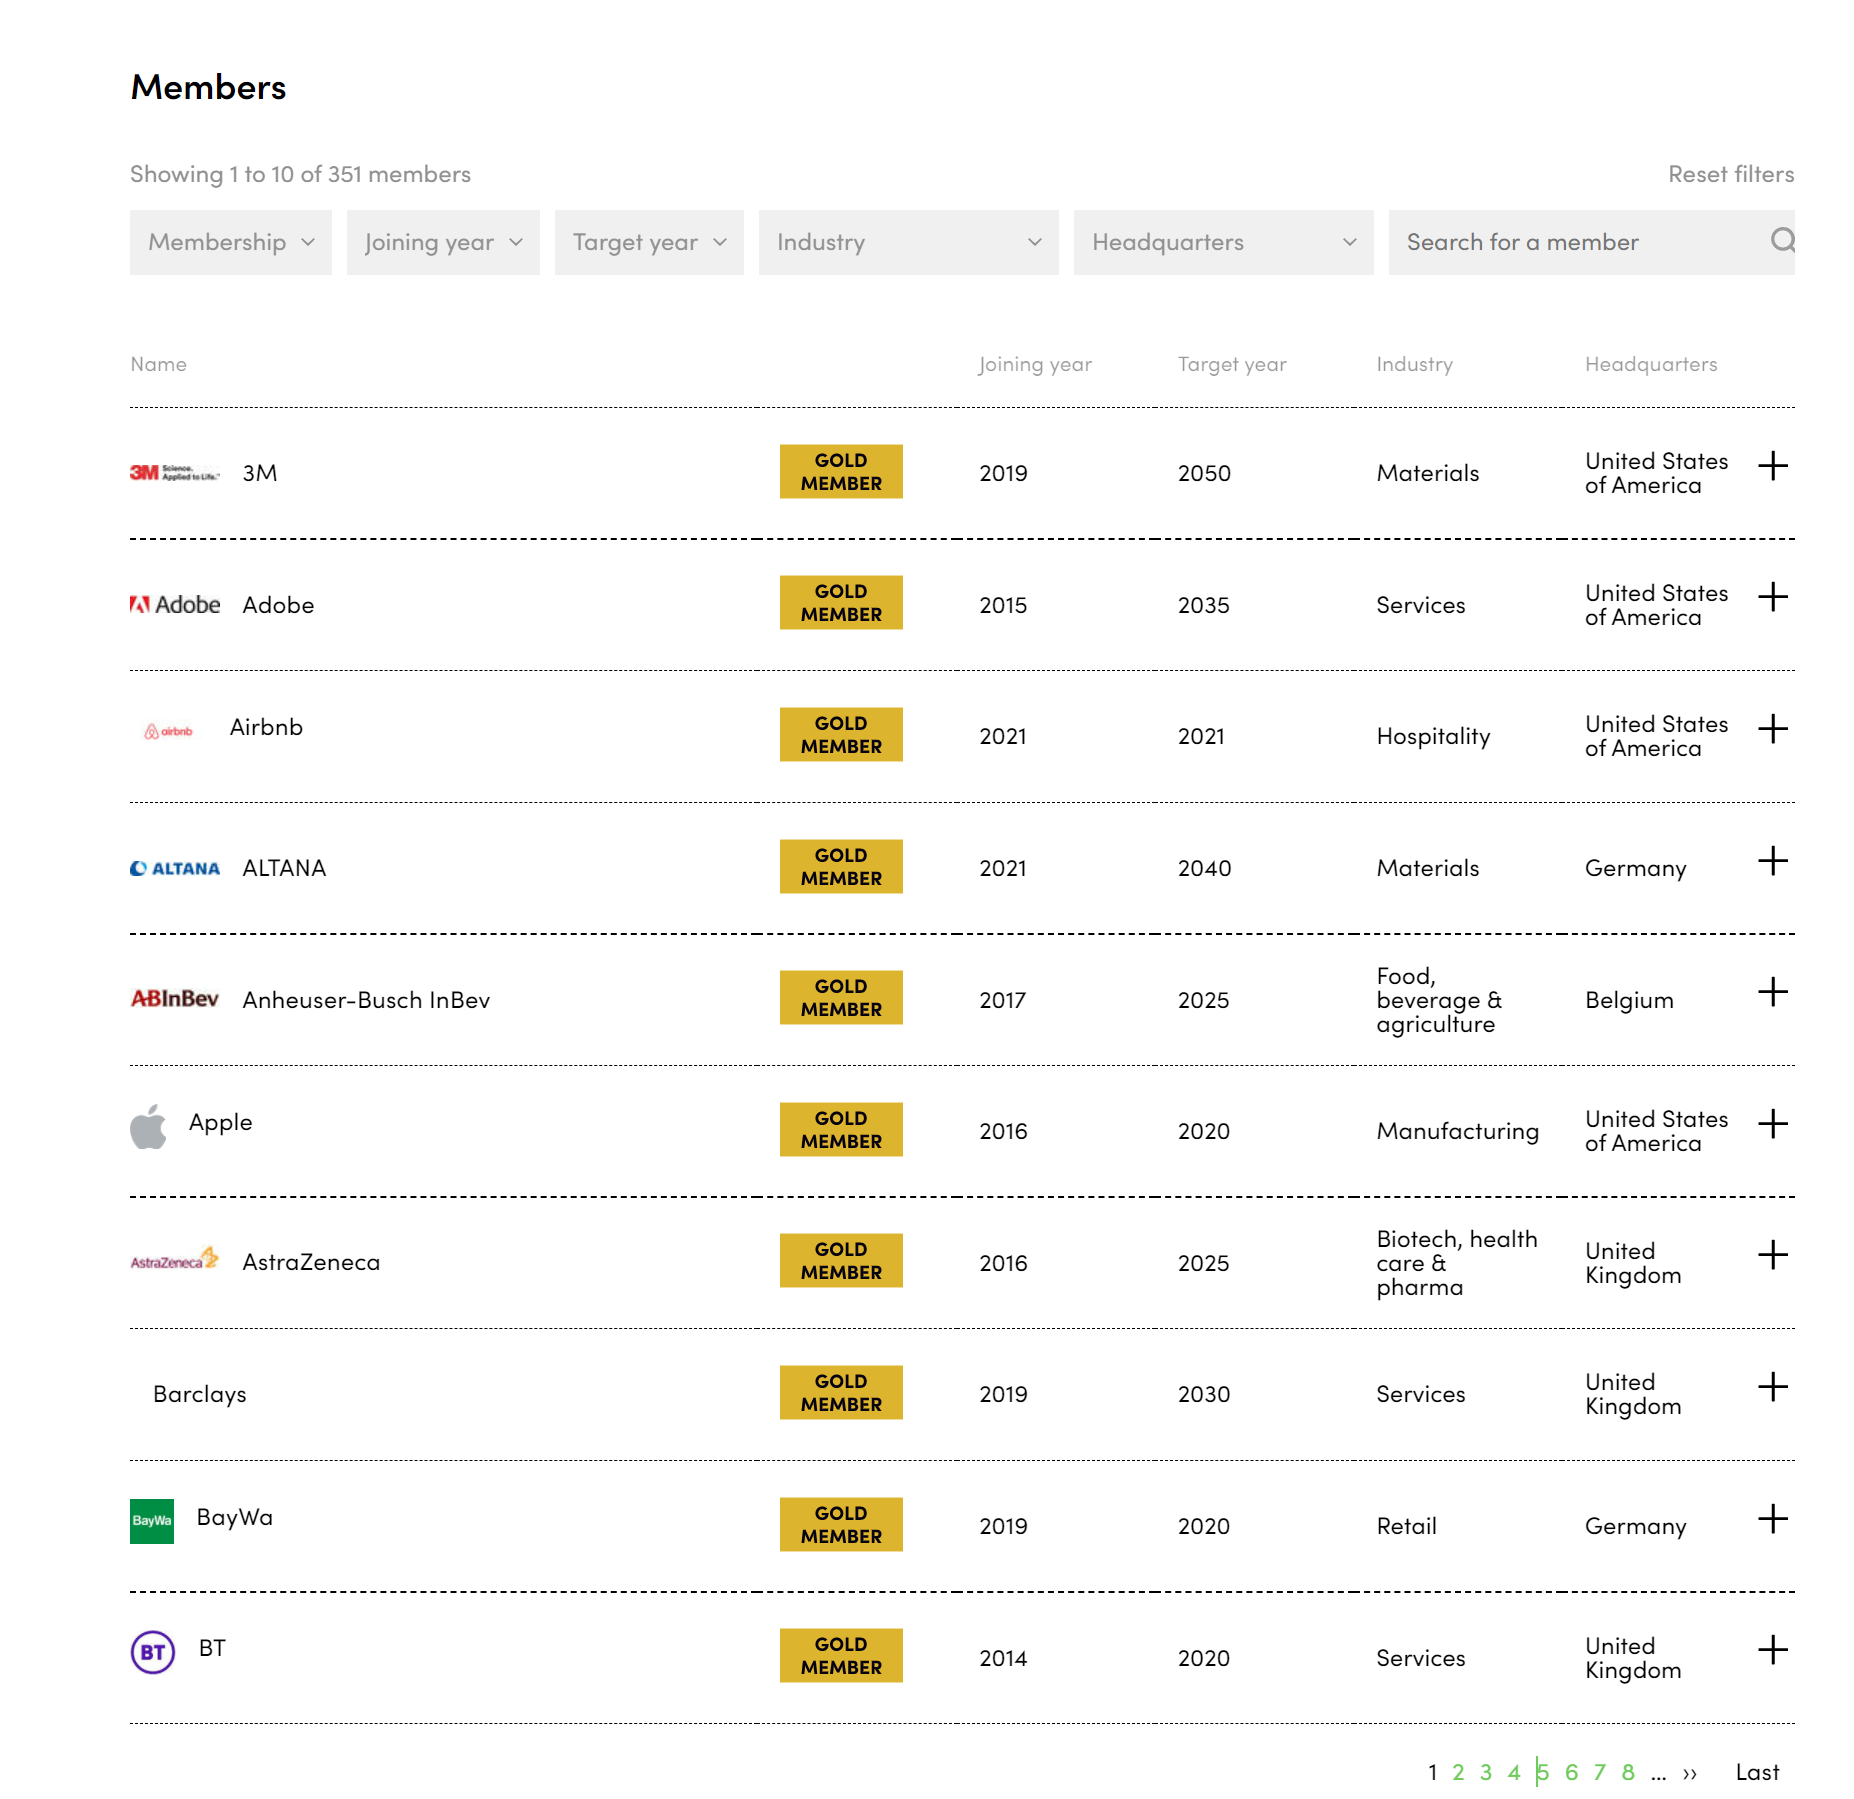The height and width of the screenshot is (1799, 1854).
Task: Click Hospitality industry cell
Action: point(1433,737)
